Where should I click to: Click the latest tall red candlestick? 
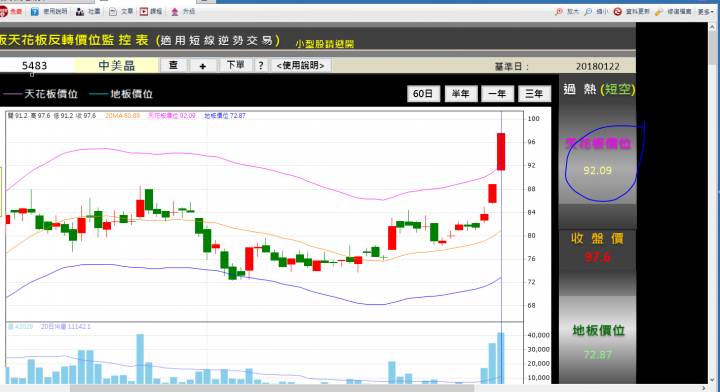point(501,151)
